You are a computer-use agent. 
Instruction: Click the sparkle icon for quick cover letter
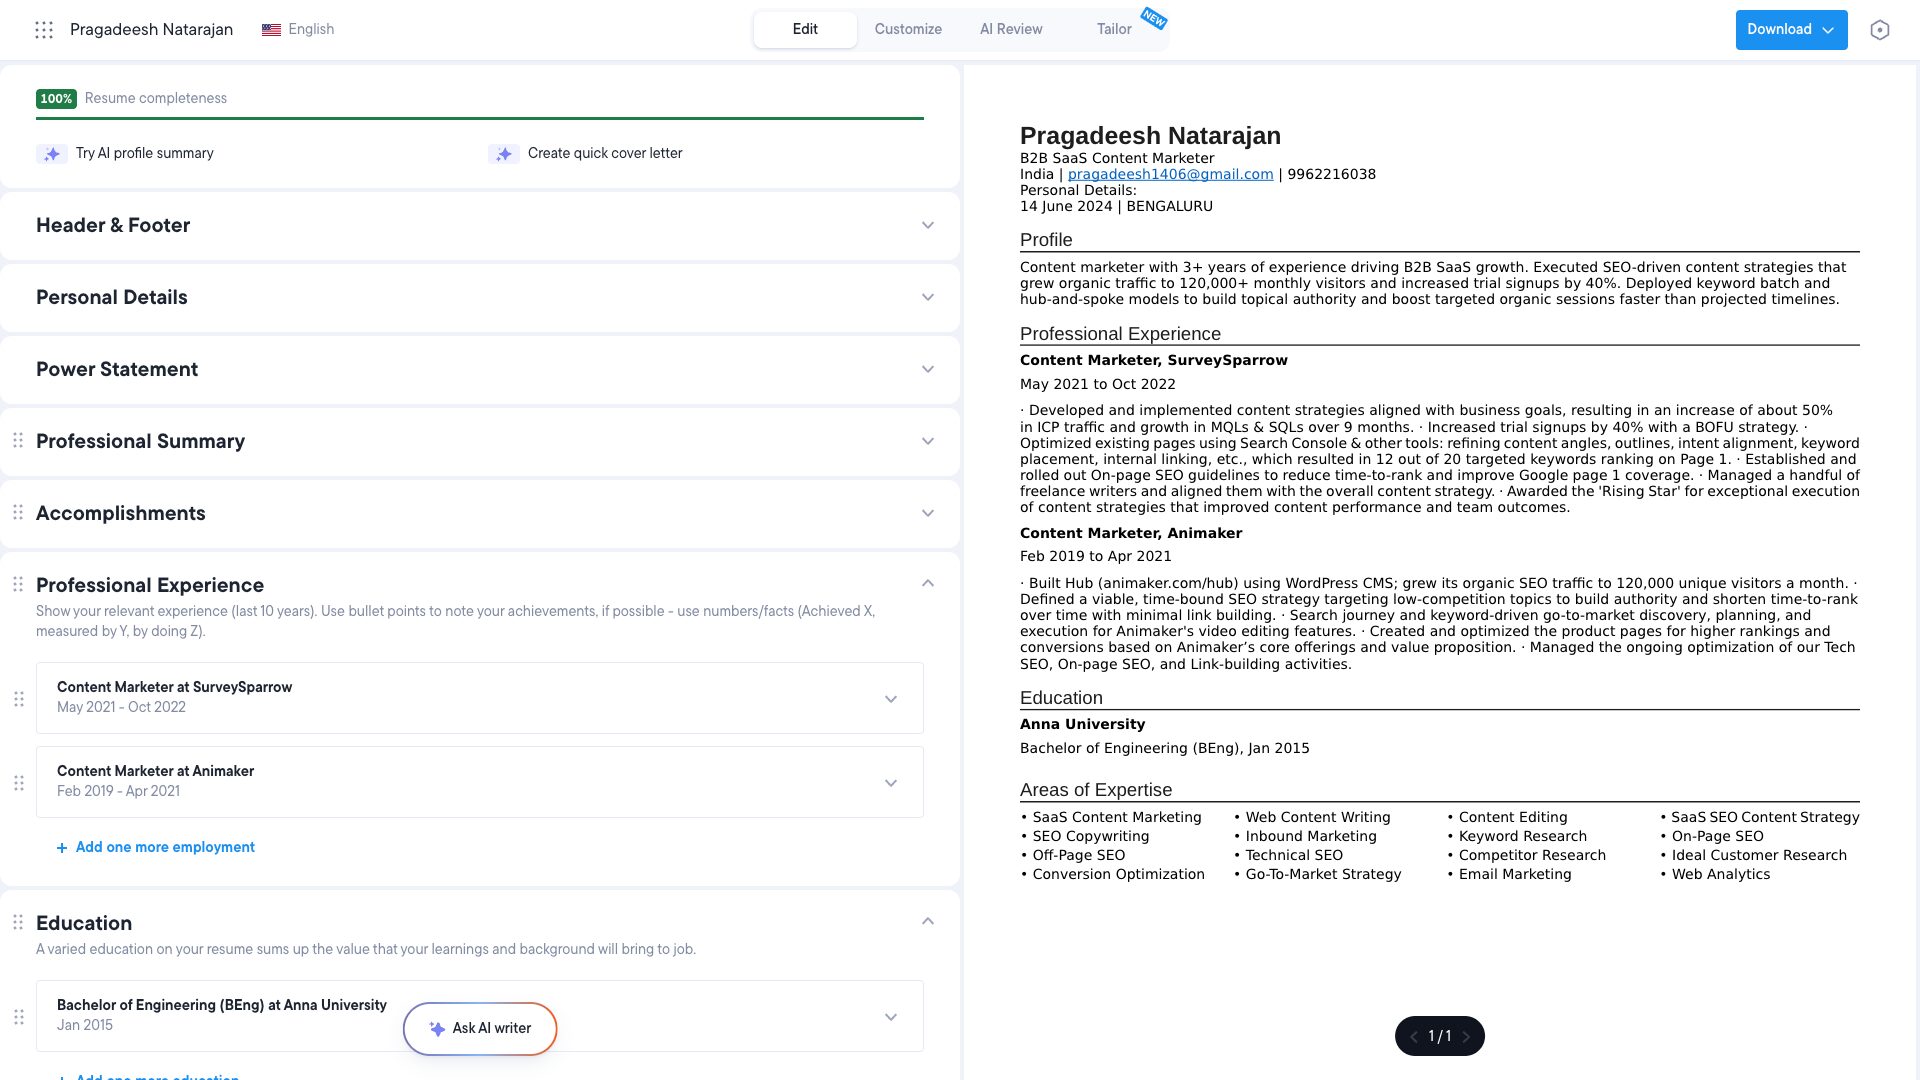504,154
